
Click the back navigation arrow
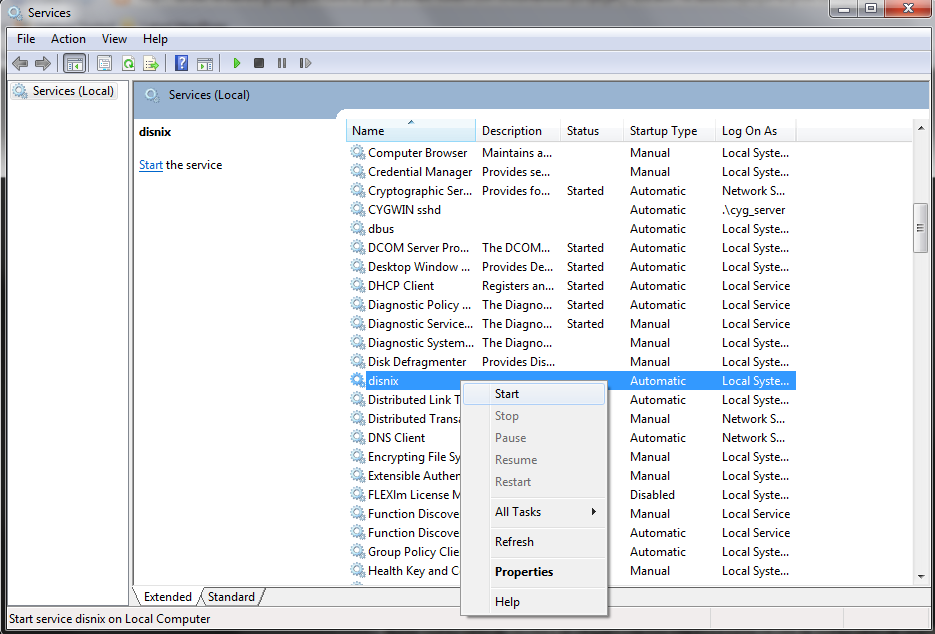(20, 62)
